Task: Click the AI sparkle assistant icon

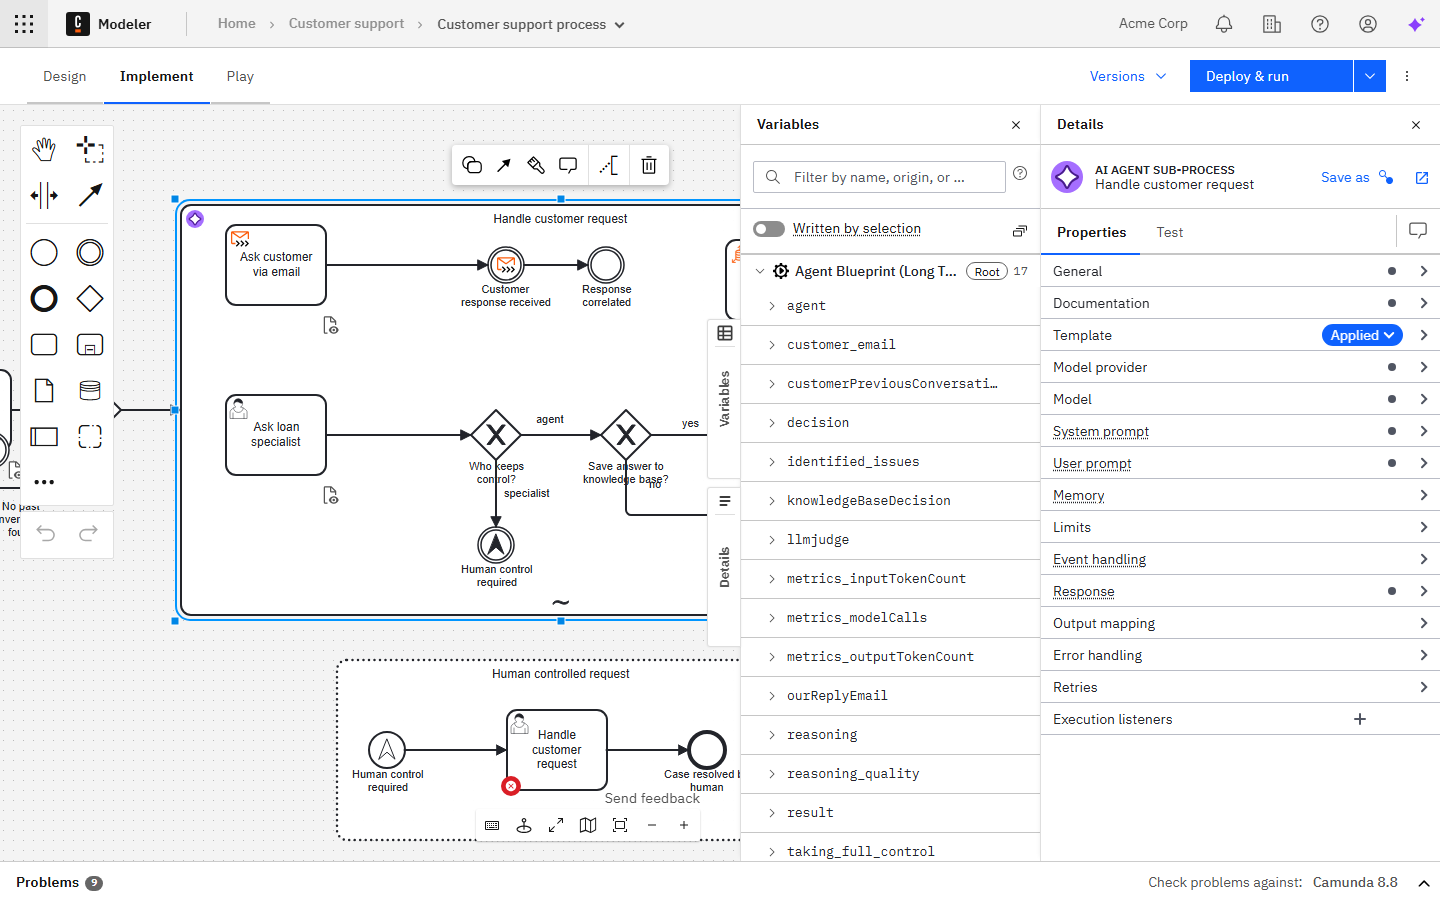Action: tap(1415, 24)
